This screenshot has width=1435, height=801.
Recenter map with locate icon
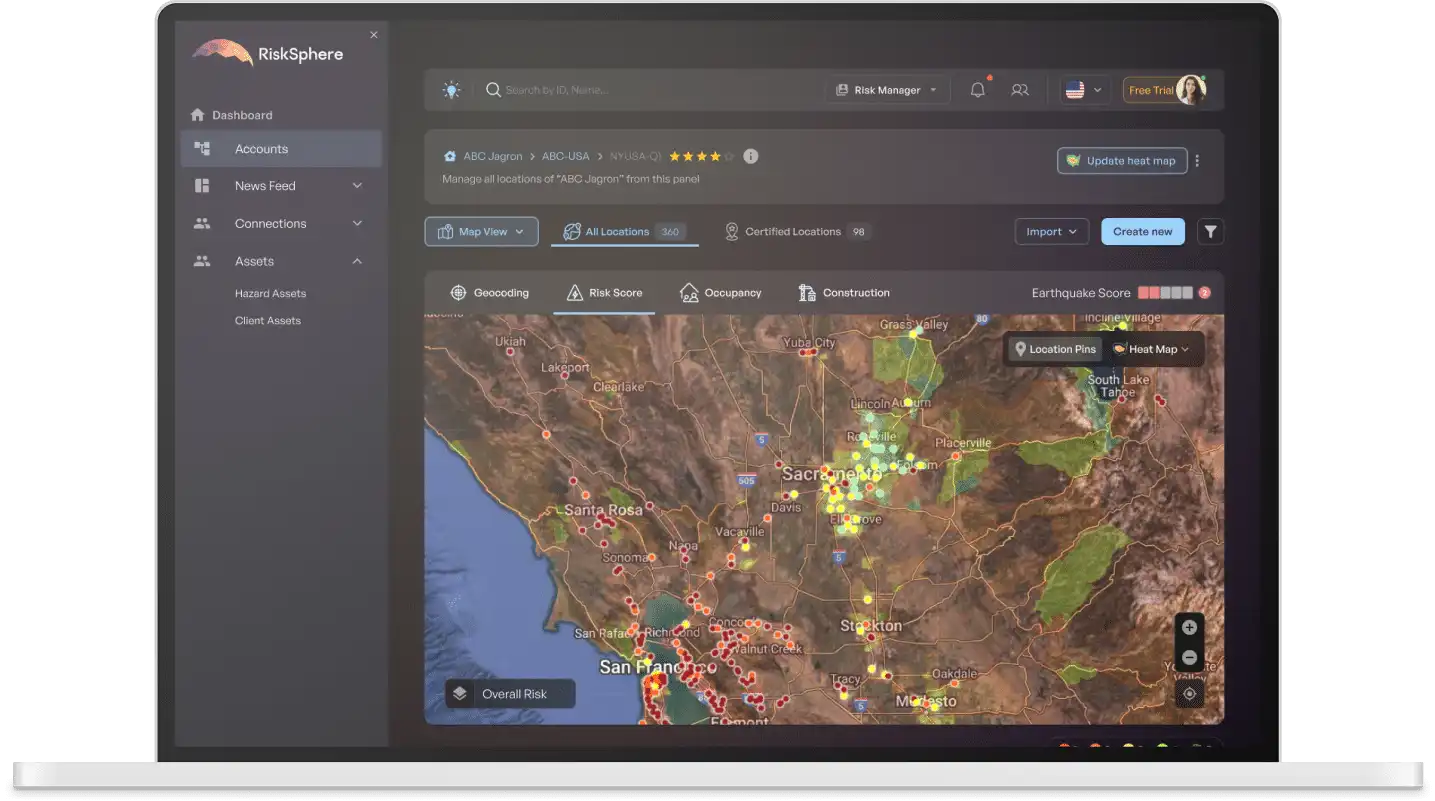click(x=1189, y=693)
